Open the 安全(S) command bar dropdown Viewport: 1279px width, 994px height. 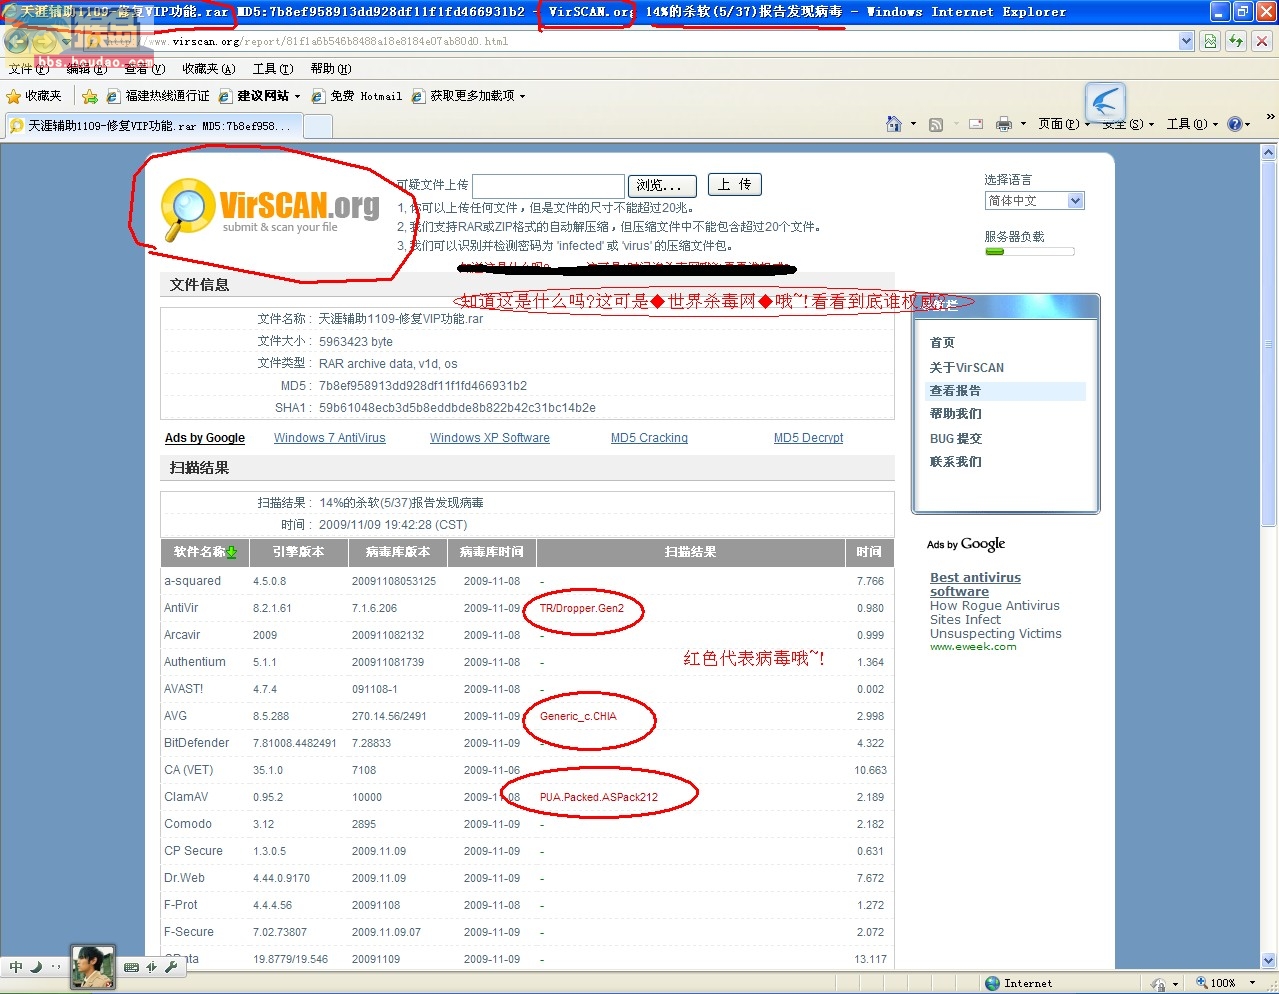[1128, 124]
